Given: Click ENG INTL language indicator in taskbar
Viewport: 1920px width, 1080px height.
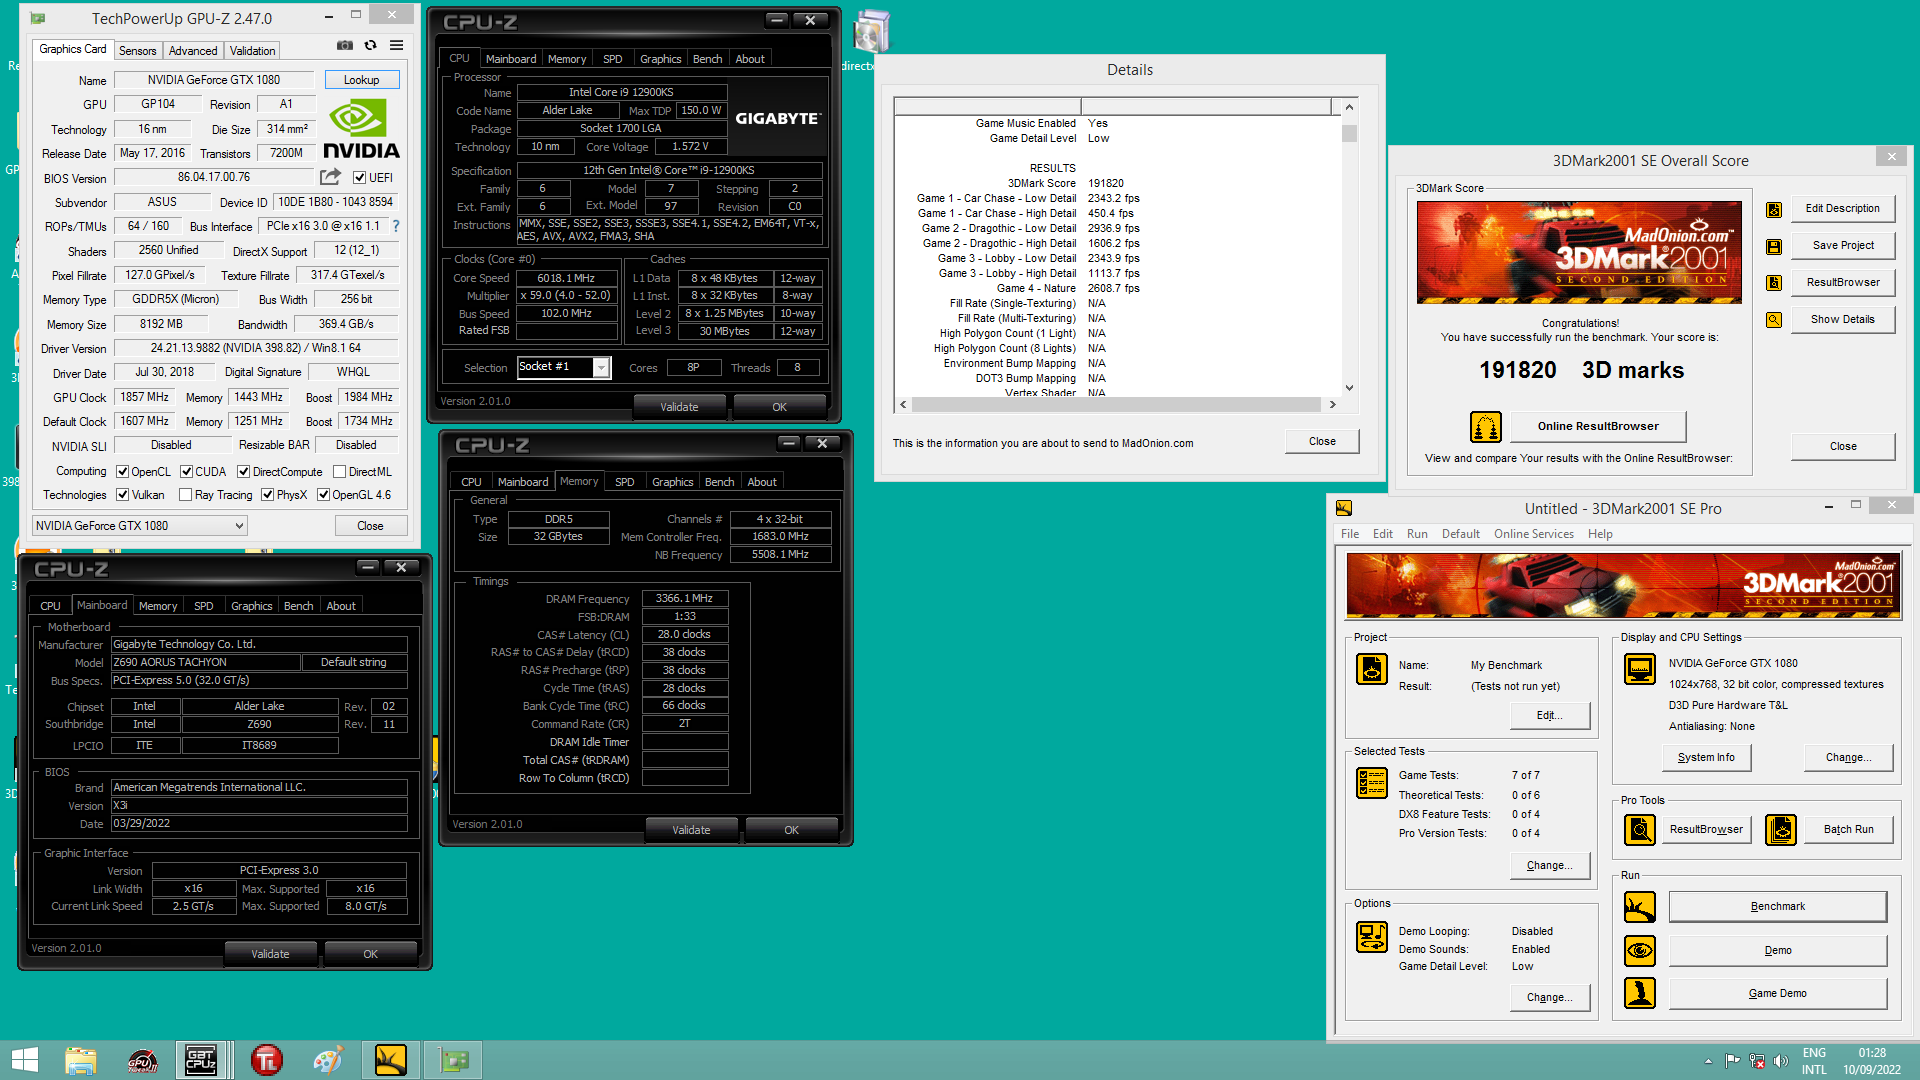Looking at the screenshot, I should point(1814,1061).
